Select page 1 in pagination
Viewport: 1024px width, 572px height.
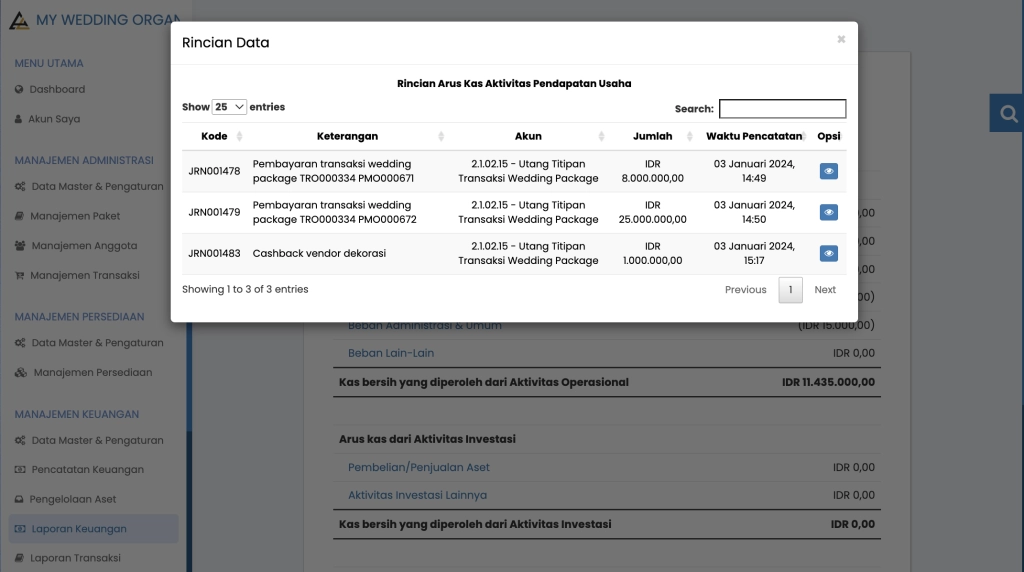coord(790,290)
